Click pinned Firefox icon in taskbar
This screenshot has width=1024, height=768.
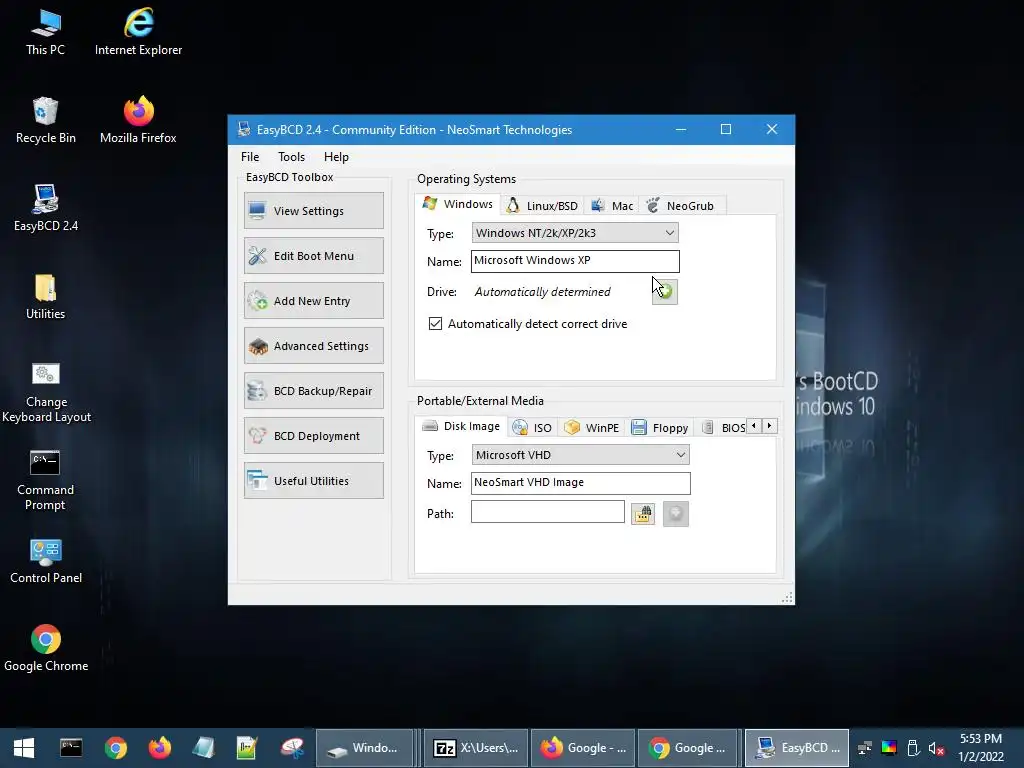pos(159,748)
